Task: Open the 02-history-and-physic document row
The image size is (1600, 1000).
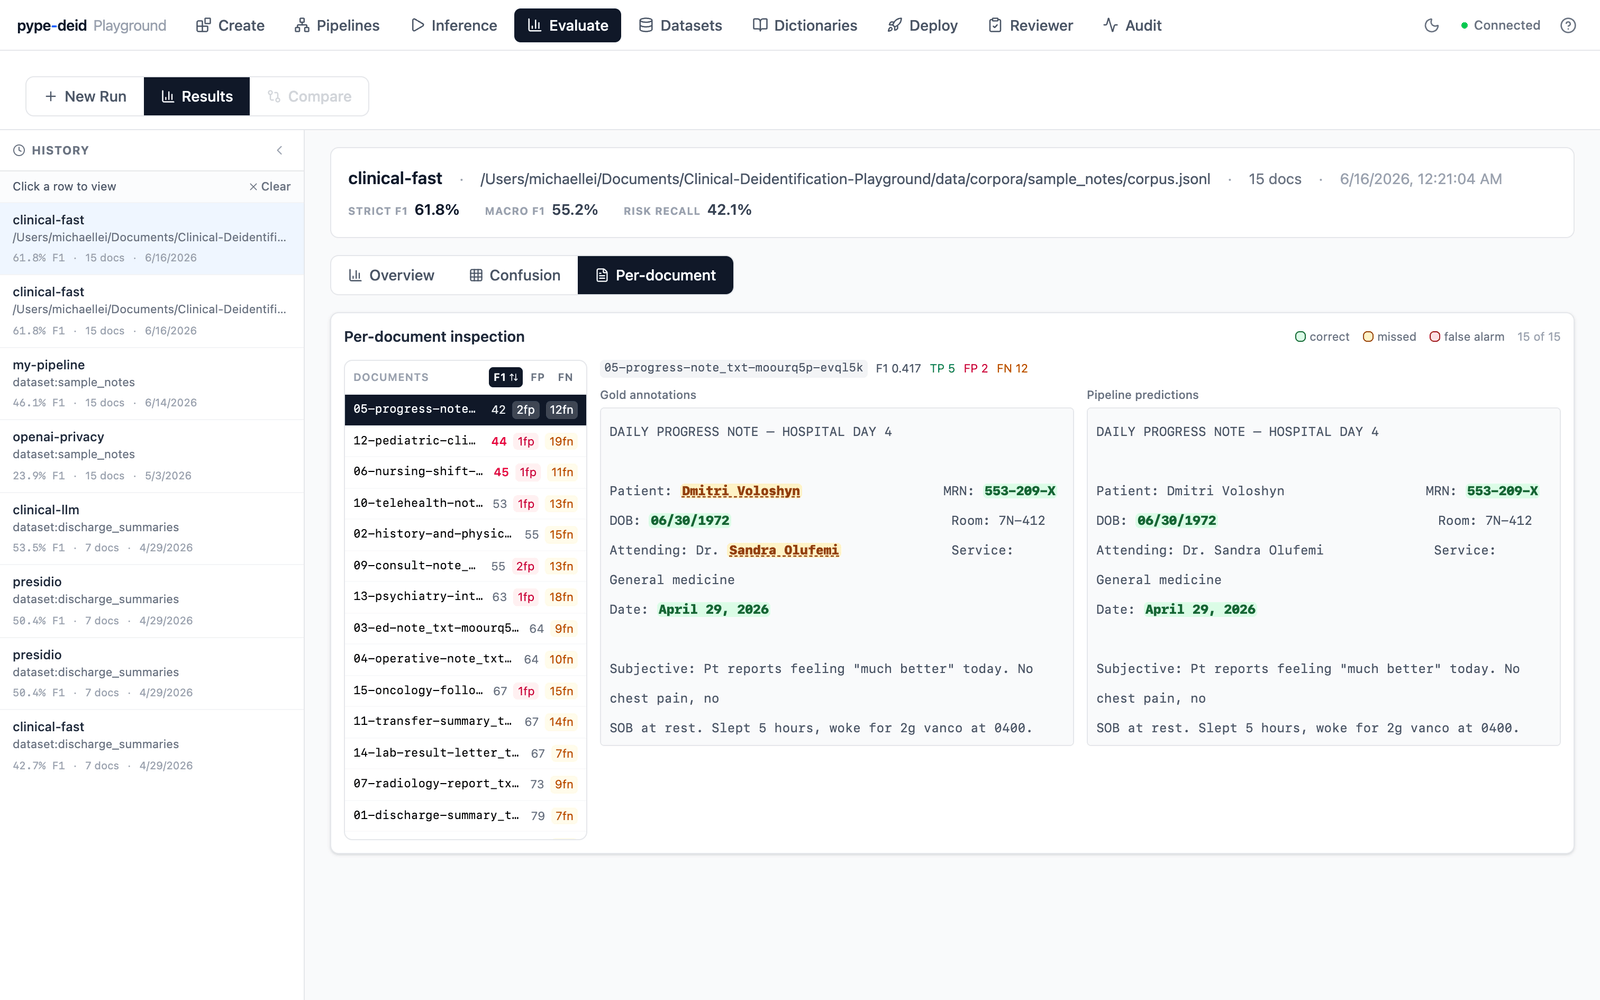Action: (465, 534)
